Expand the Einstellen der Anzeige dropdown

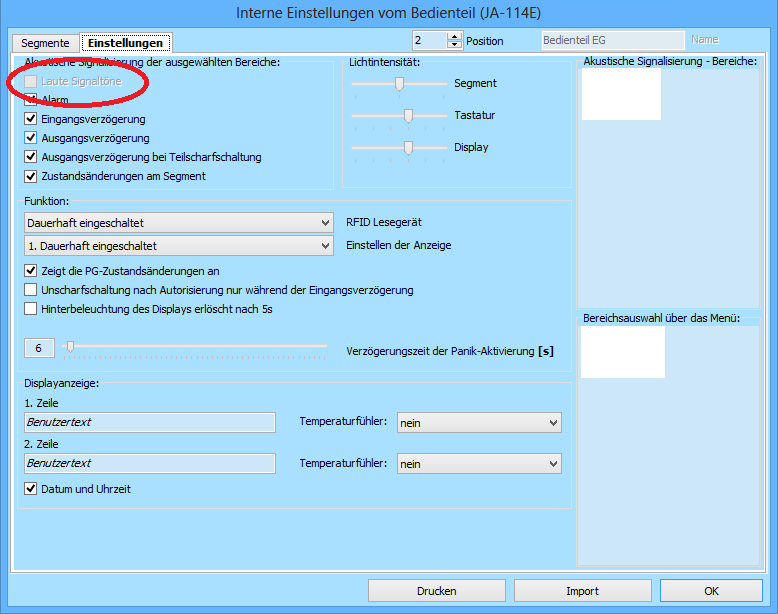[x=178, y=245]
